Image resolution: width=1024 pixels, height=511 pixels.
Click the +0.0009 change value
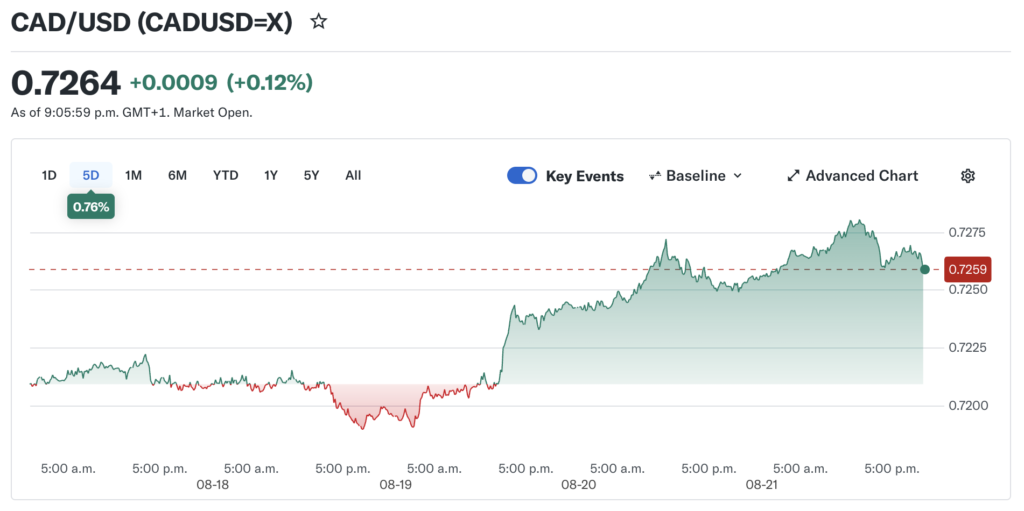(173, 83)
